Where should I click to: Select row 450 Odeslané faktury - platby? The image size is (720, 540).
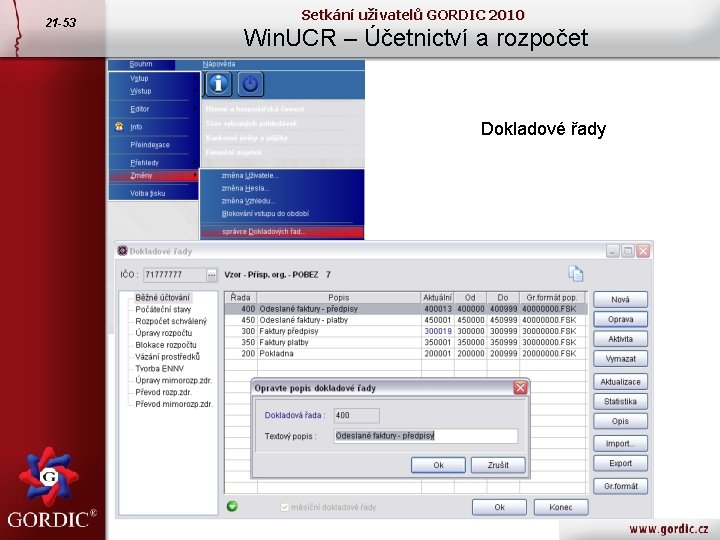[405, 320]
